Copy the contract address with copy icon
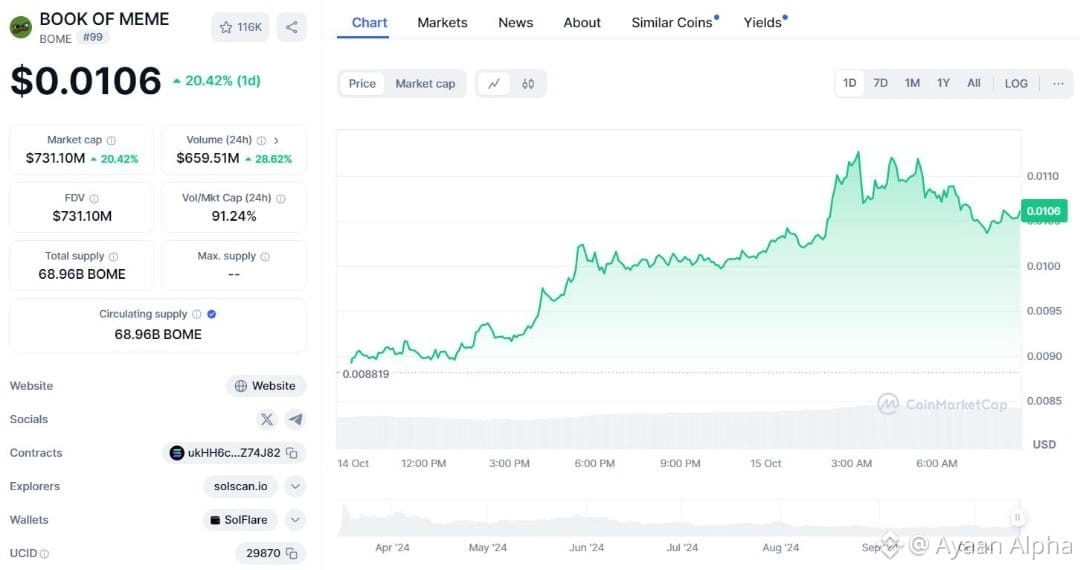 292,453
